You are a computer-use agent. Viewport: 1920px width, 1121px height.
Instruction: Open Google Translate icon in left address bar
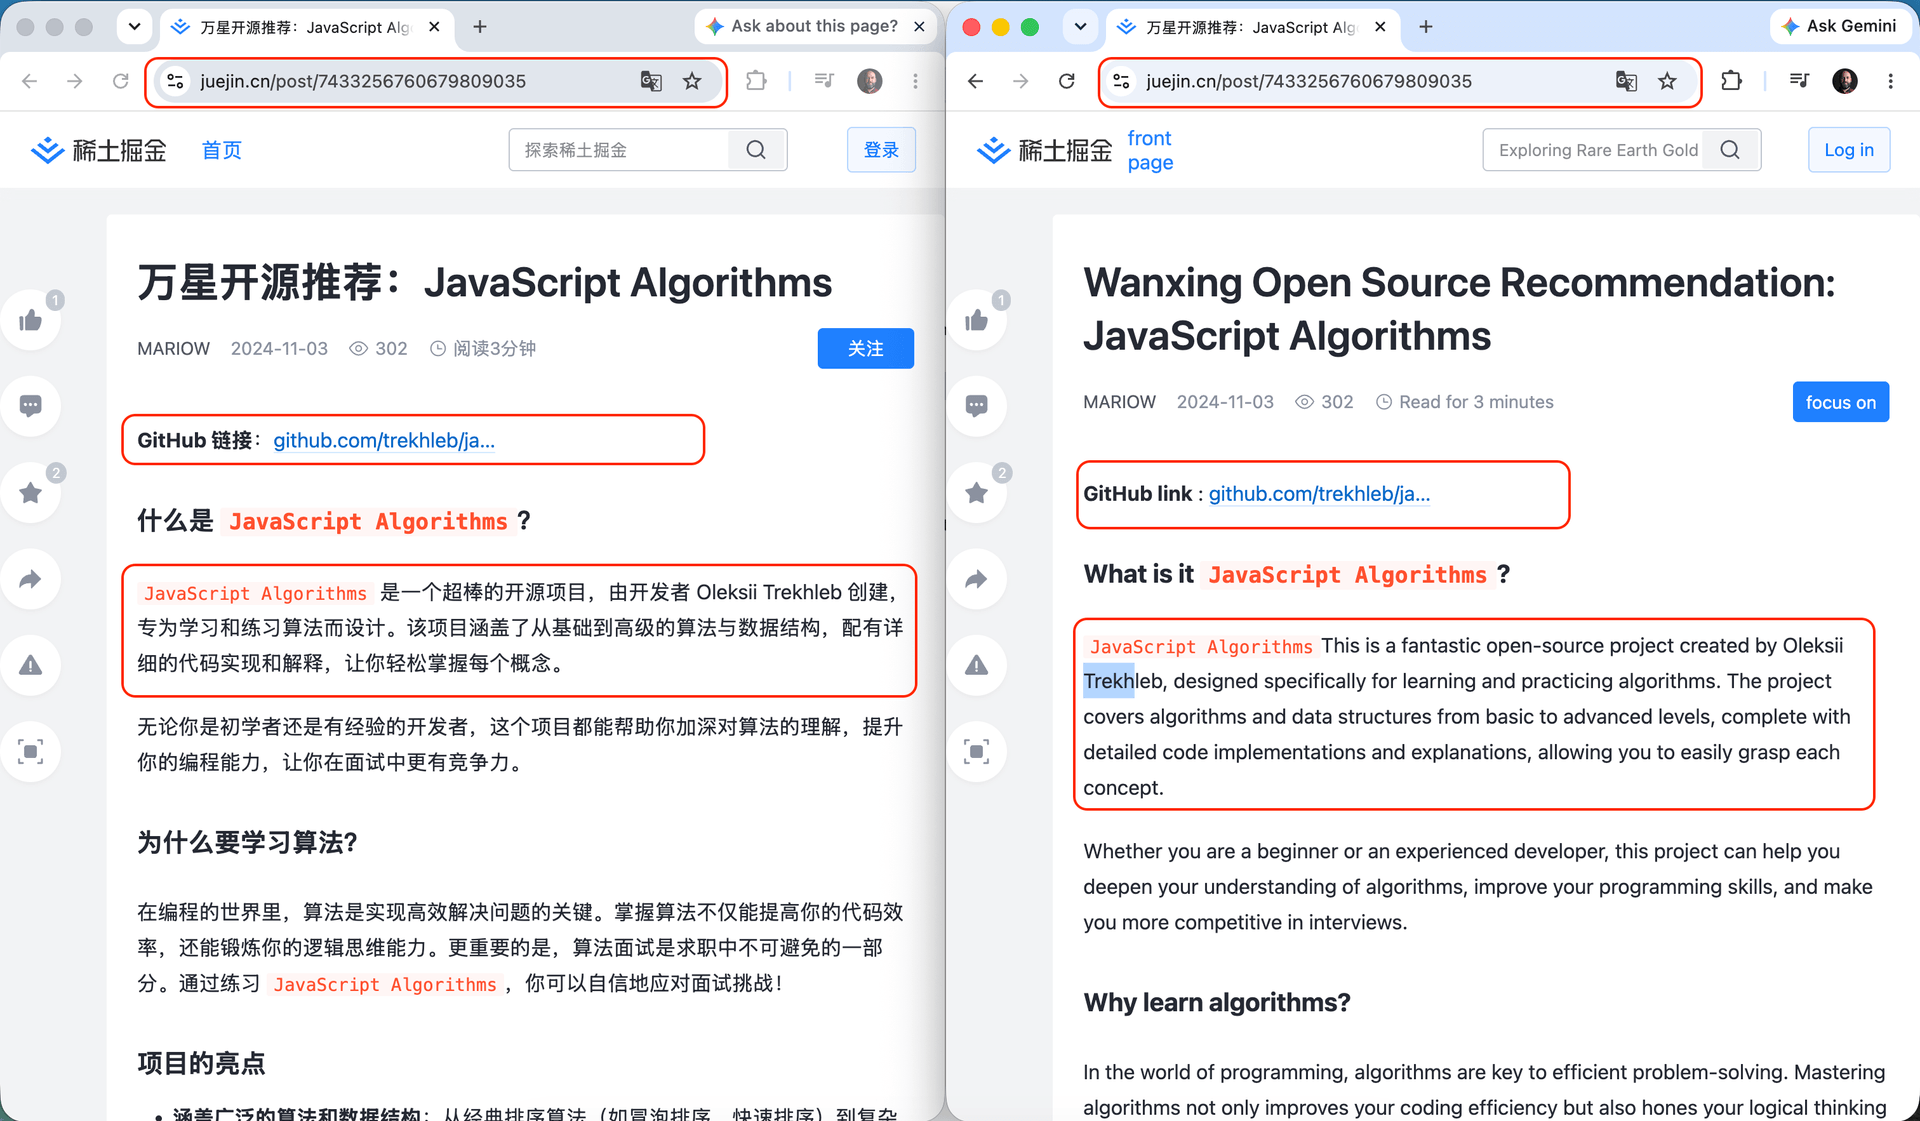pyautogui.click(x=651, y=81)
